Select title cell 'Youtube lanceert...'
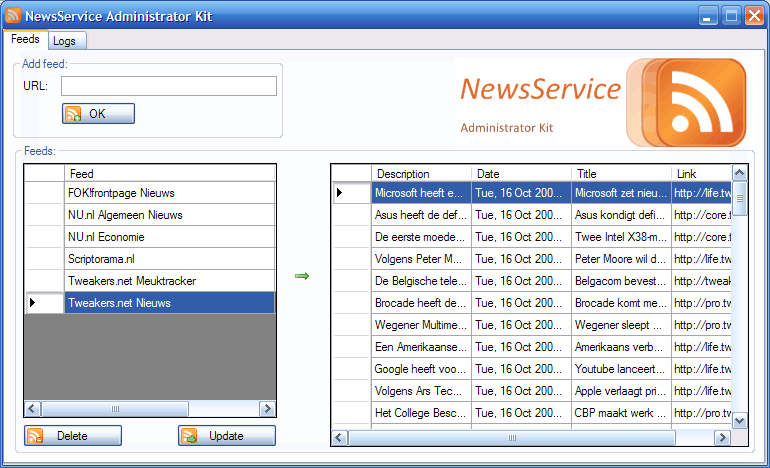770x468 pixels. point(621,369)
